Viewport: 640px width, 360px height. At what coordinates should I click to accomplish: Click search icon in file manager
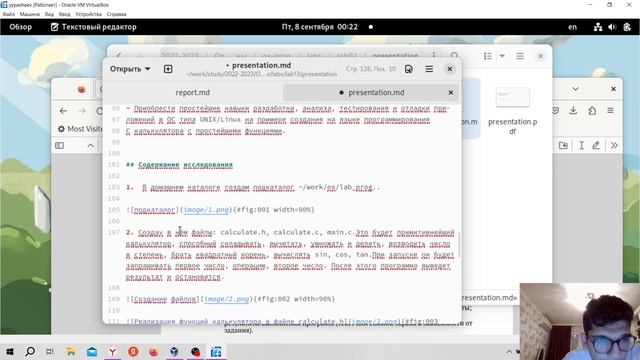point(454,55)
